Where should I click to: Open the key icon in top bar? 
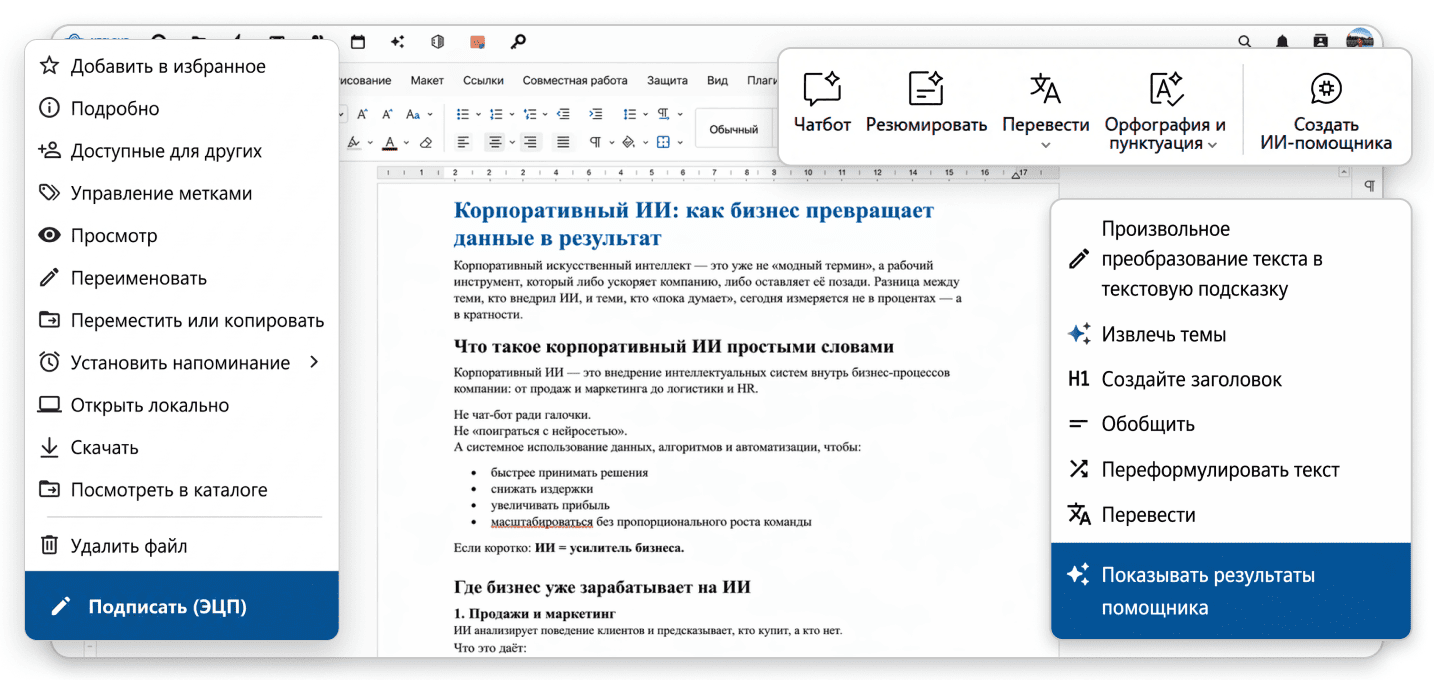coord(518,42)
